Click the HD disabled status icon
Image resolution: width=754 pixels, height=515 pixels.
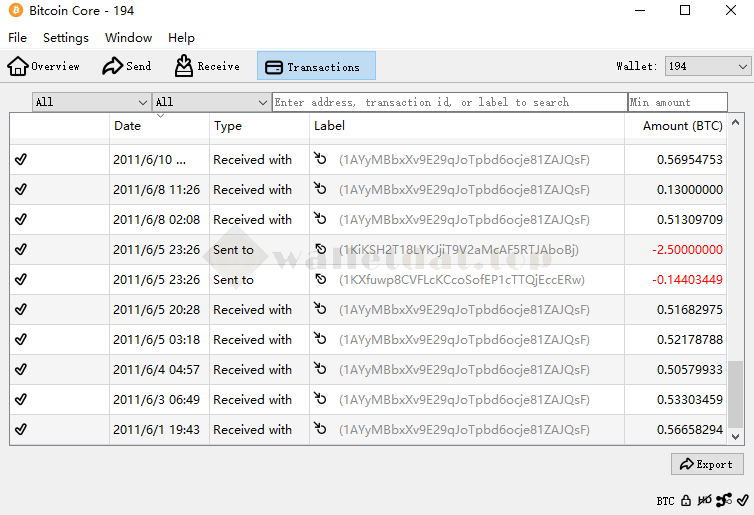tap(704, 500)
